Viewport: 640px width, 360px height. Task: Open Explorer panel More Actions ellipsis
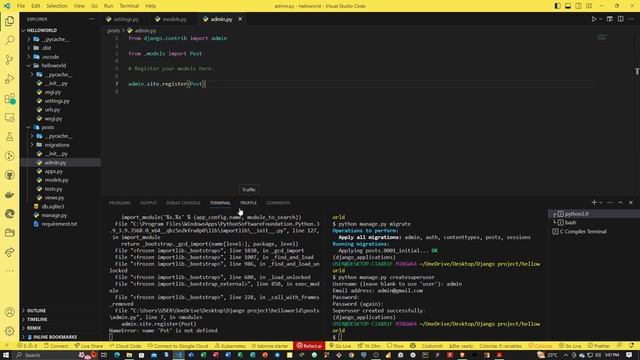(91, 19)
